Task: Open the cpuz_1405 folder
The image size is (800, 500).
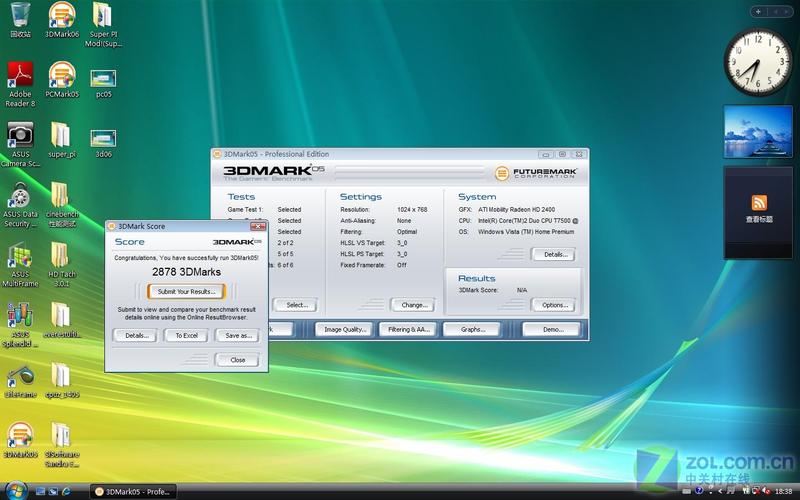Action: click(x=62, y=381)
